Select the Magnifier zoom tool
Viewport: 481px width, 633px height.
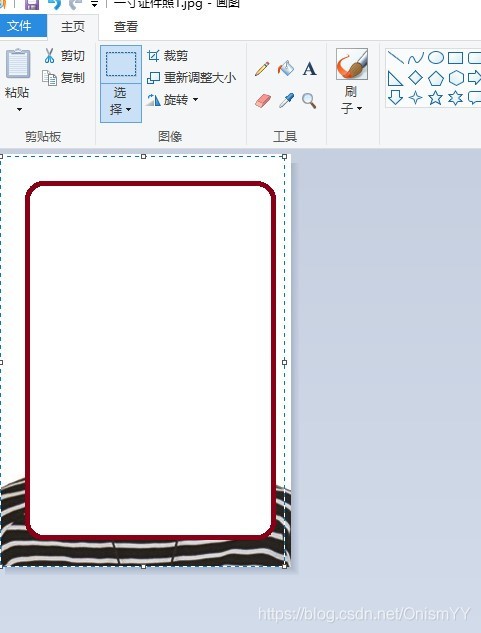click(309, 101)
